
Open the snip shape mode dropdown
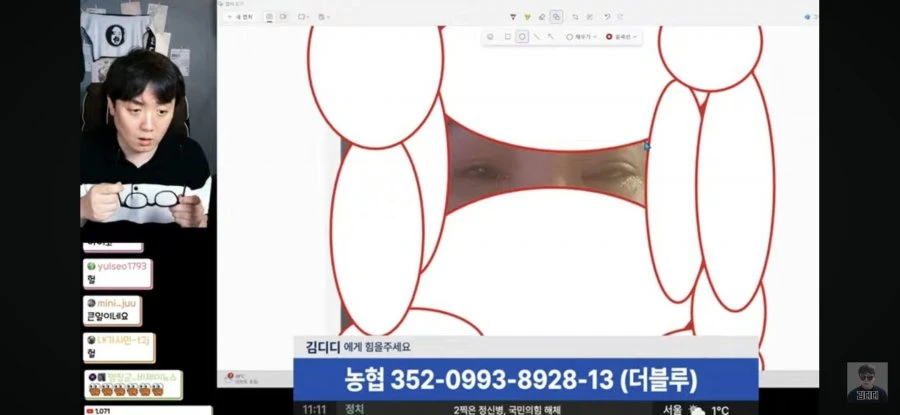click(304, 17)
